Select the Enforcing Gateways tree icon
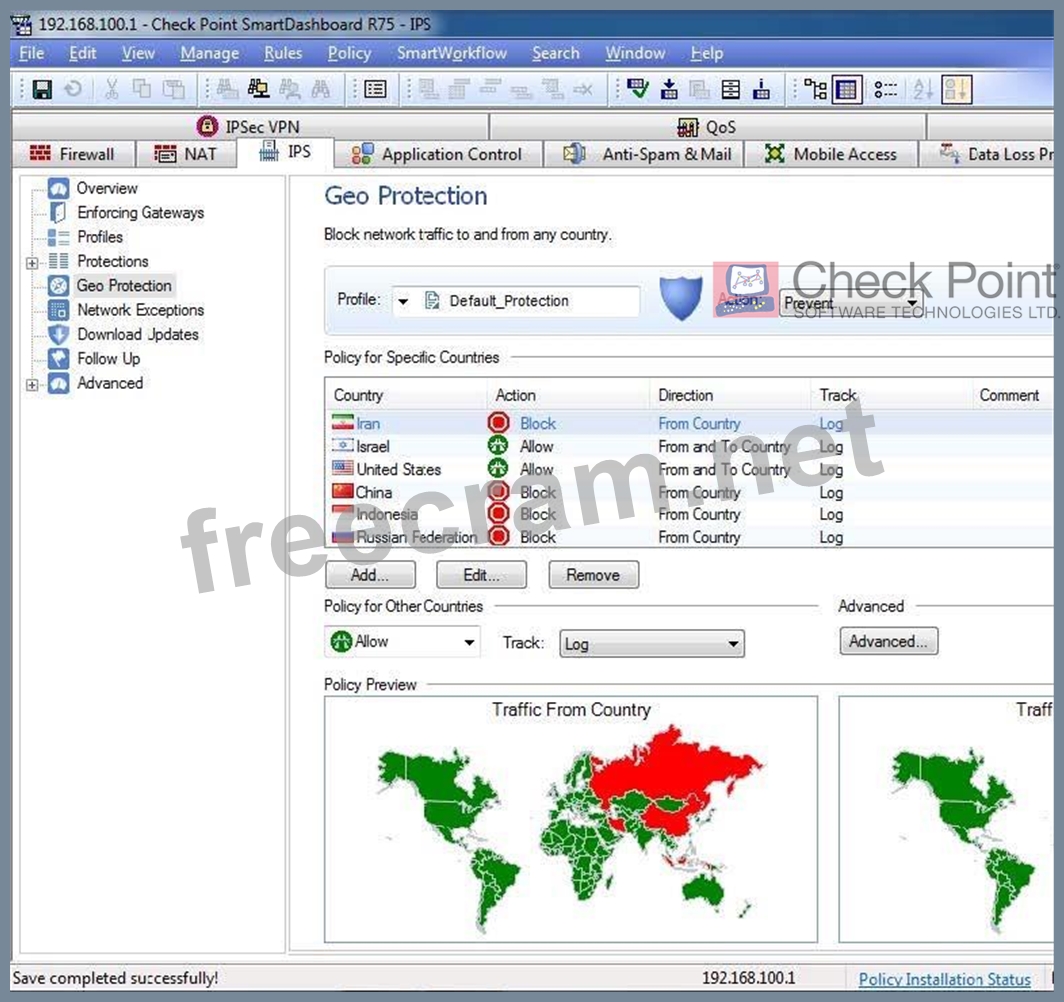The width and height of the screenshot is (1064, 1002). point(58,212)
